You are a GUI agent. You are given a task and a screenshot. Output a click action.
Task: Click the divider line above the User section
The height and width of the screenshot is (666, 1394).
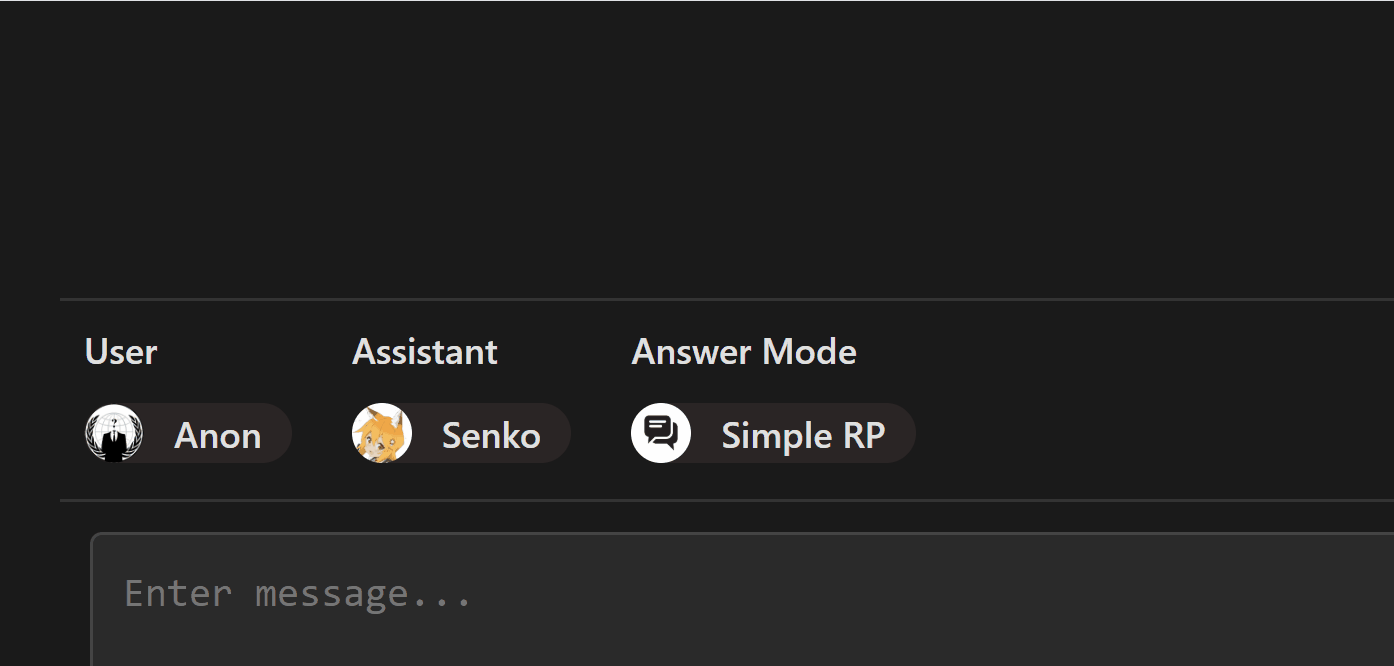click(700, 299)
